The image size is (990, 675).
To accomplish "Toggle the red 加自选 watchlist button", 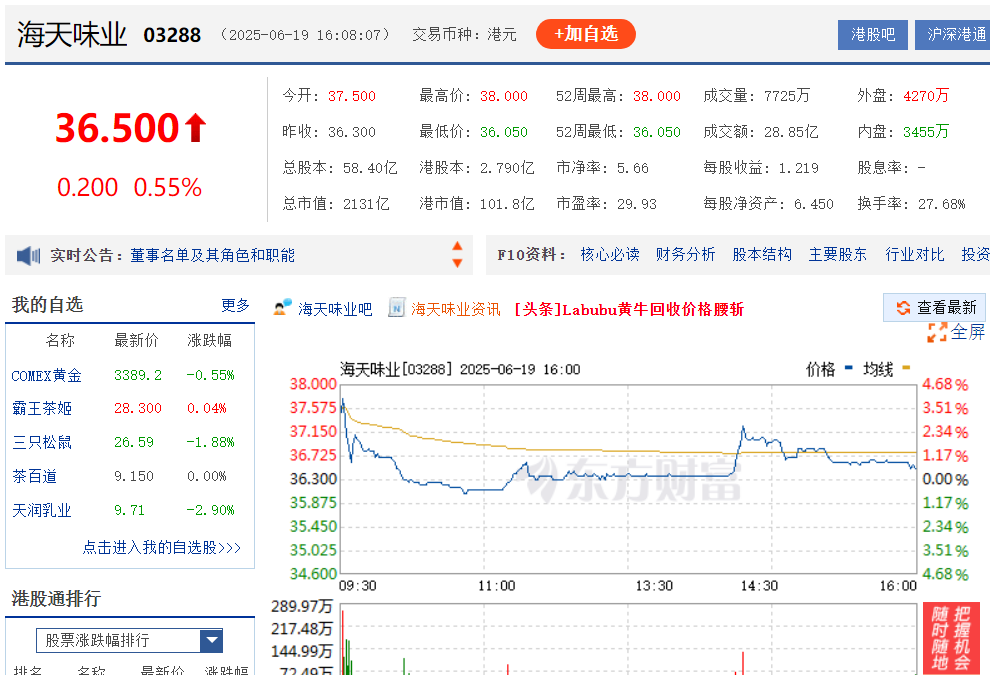I will point(585,33).
